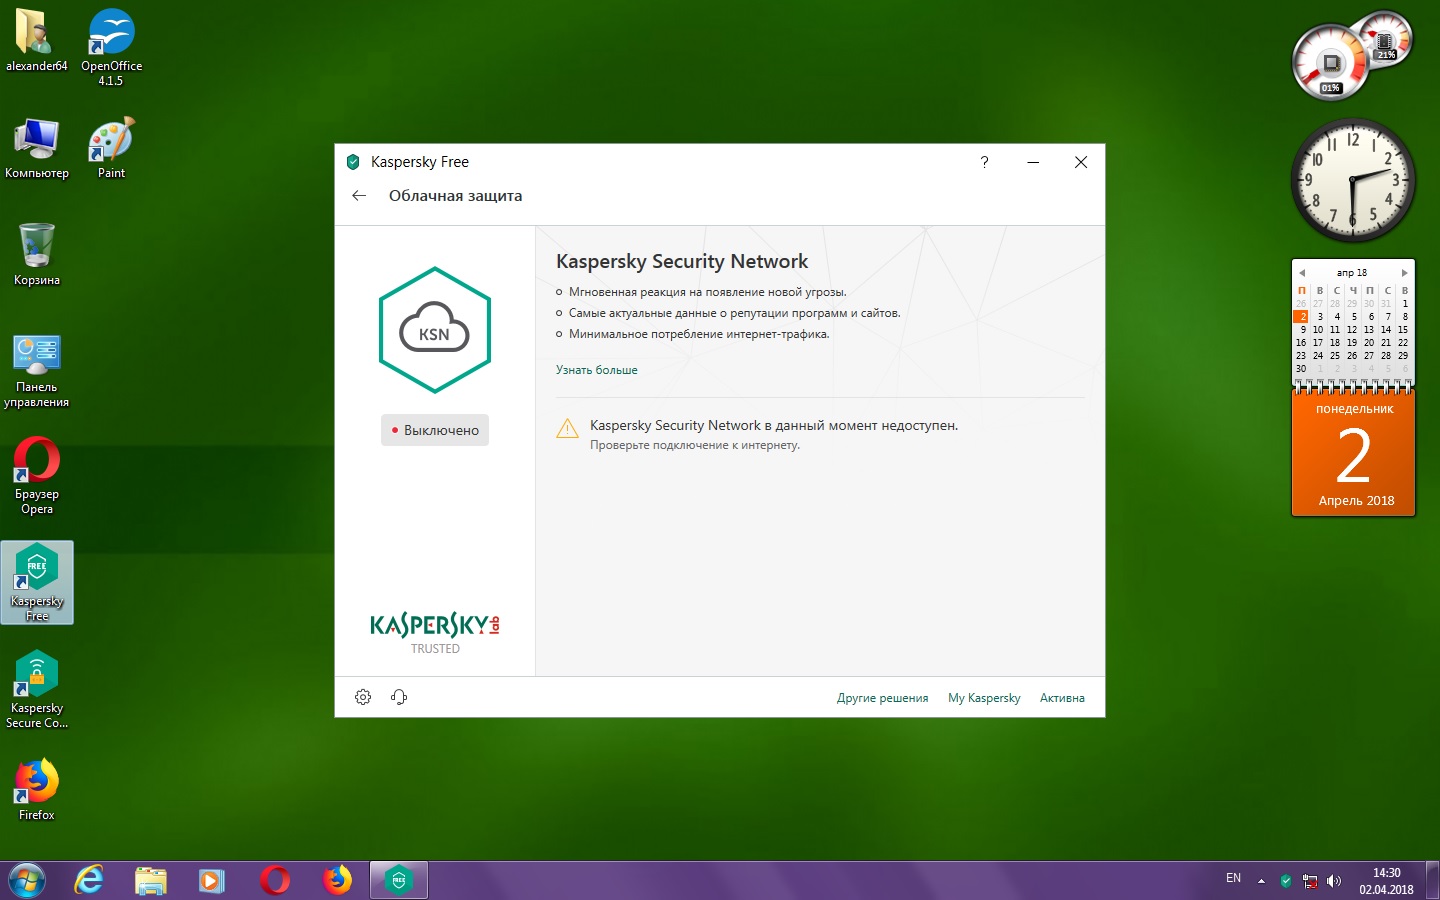Launch Opera from the taskbar
The height and width of the screenshot is (900, 1440).
pos(275,881)
